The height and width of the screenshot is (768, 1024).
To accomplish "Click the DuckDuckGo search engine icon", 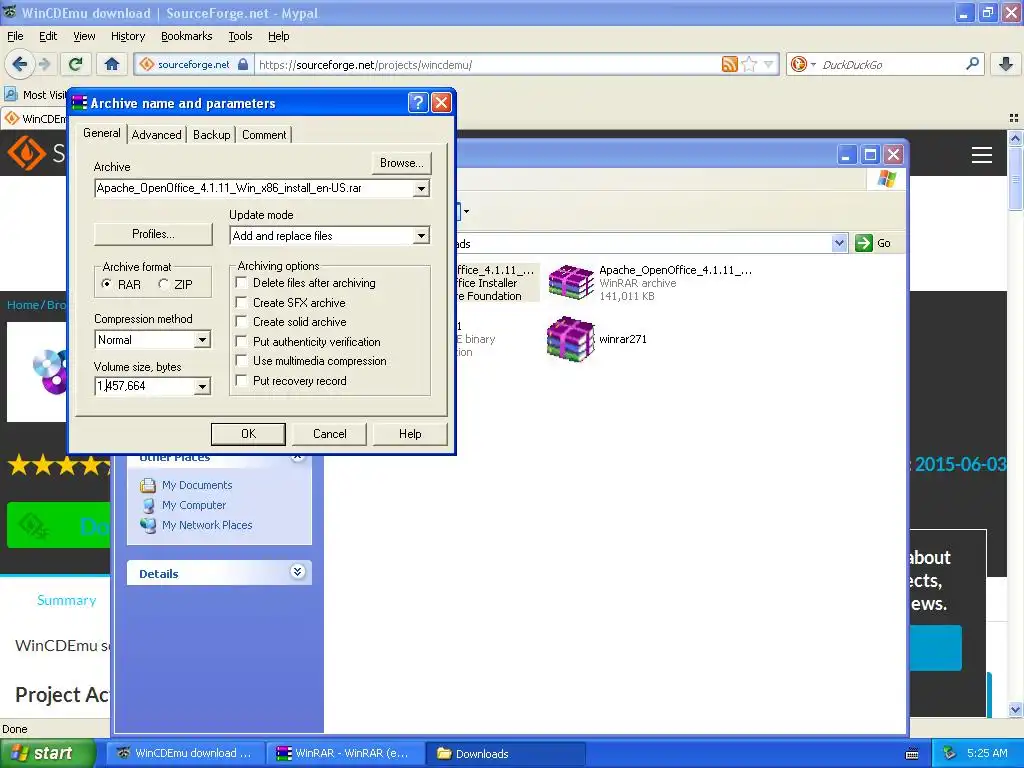I will pyautogui.click(x=798, y=64).
